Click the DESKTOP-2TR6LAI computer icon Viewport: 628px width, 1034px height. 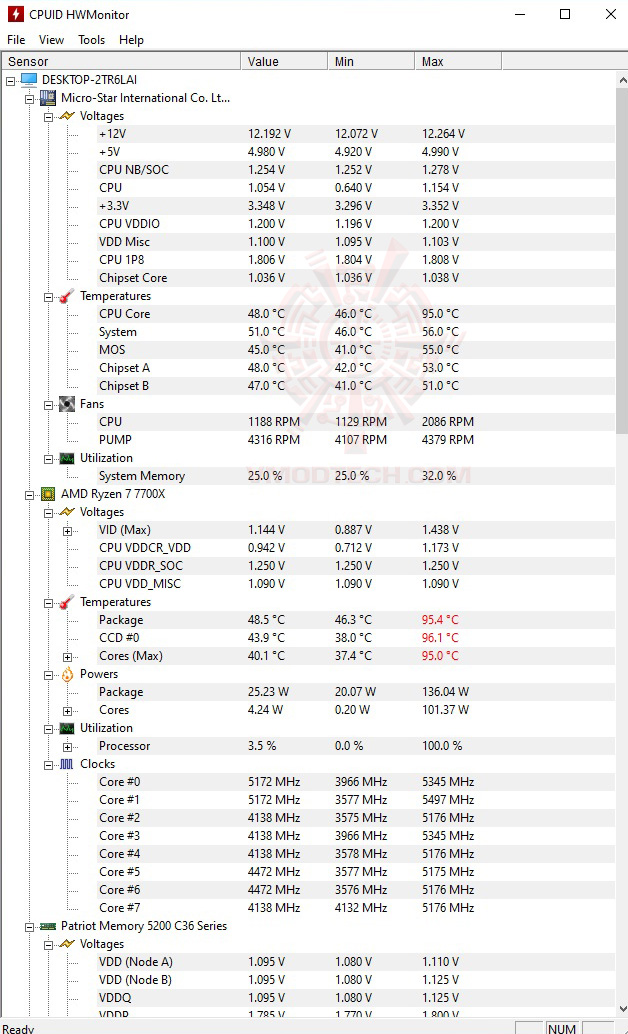[29, 80]
